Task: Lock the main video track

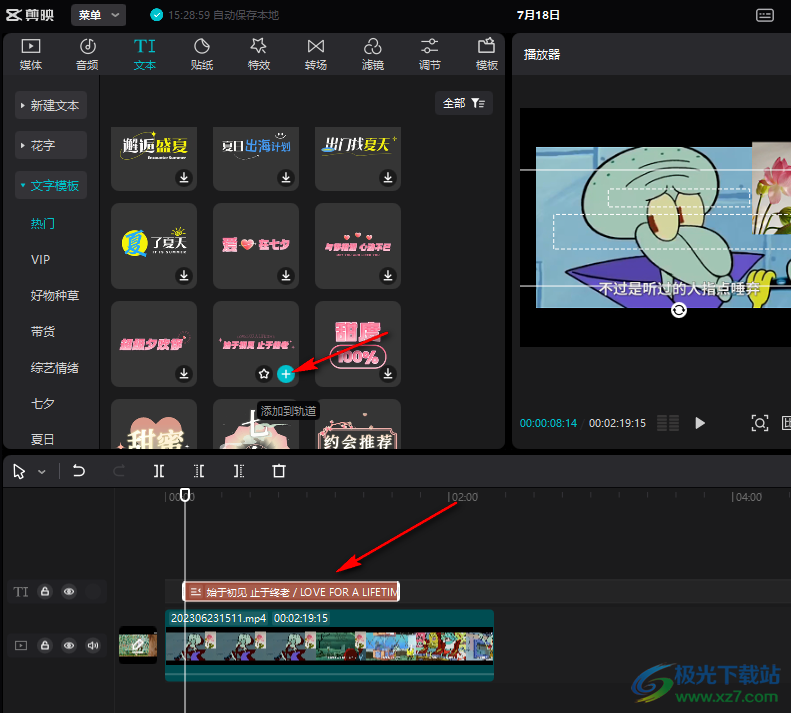Action: click(45, 645)
